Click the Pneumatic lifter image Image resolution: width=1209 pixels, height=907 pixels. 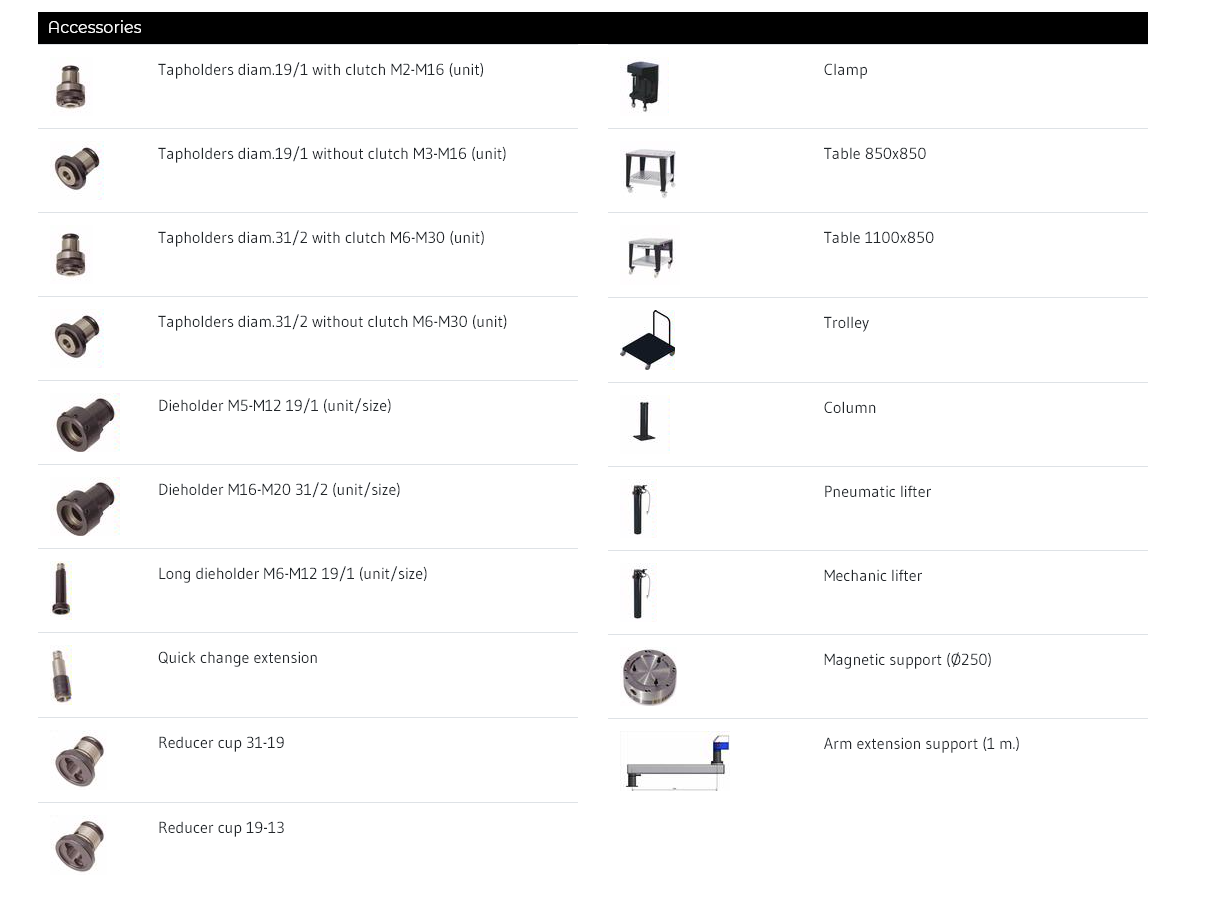pyautogui.click(x=639, y=509)
